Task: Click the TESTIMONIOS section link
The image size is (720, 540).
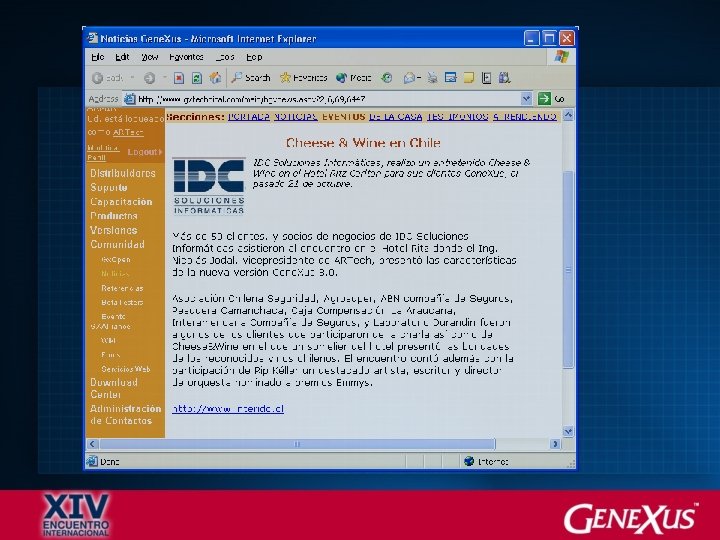Action: tap(457, 117)
